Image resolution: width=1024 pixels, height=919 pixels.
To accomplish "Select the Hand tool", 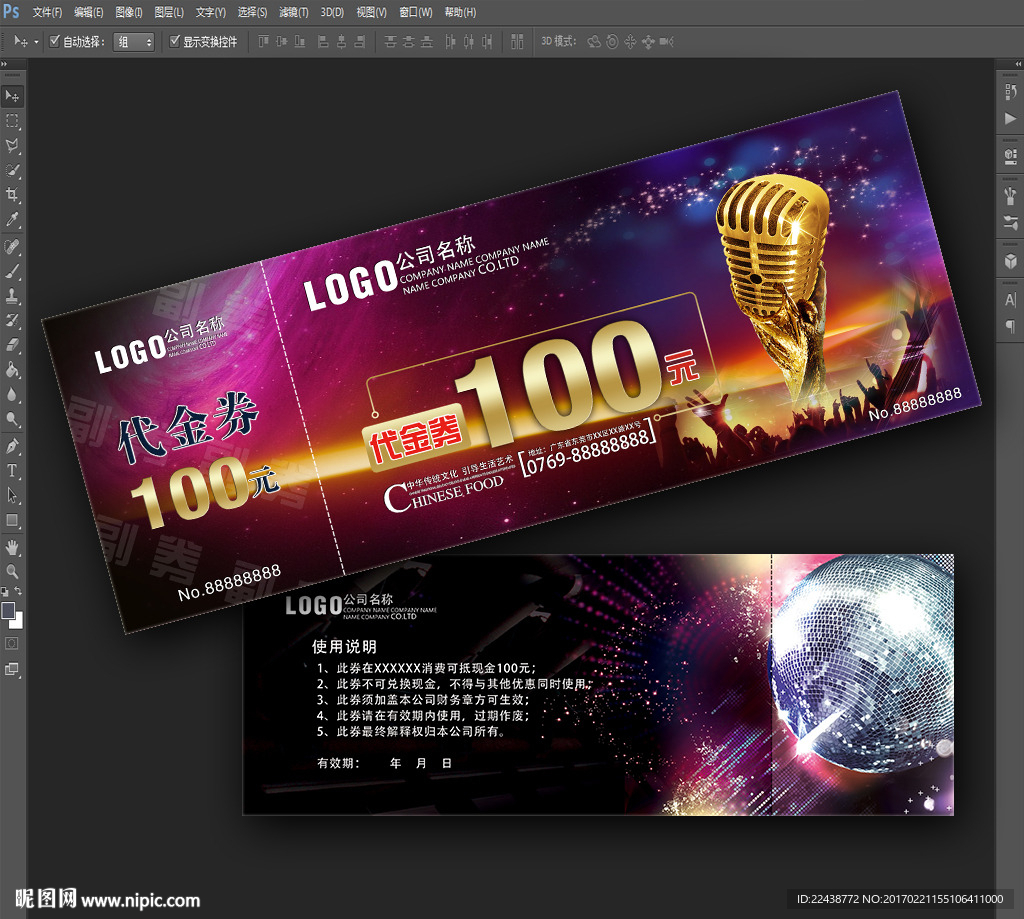I will 12,547.
